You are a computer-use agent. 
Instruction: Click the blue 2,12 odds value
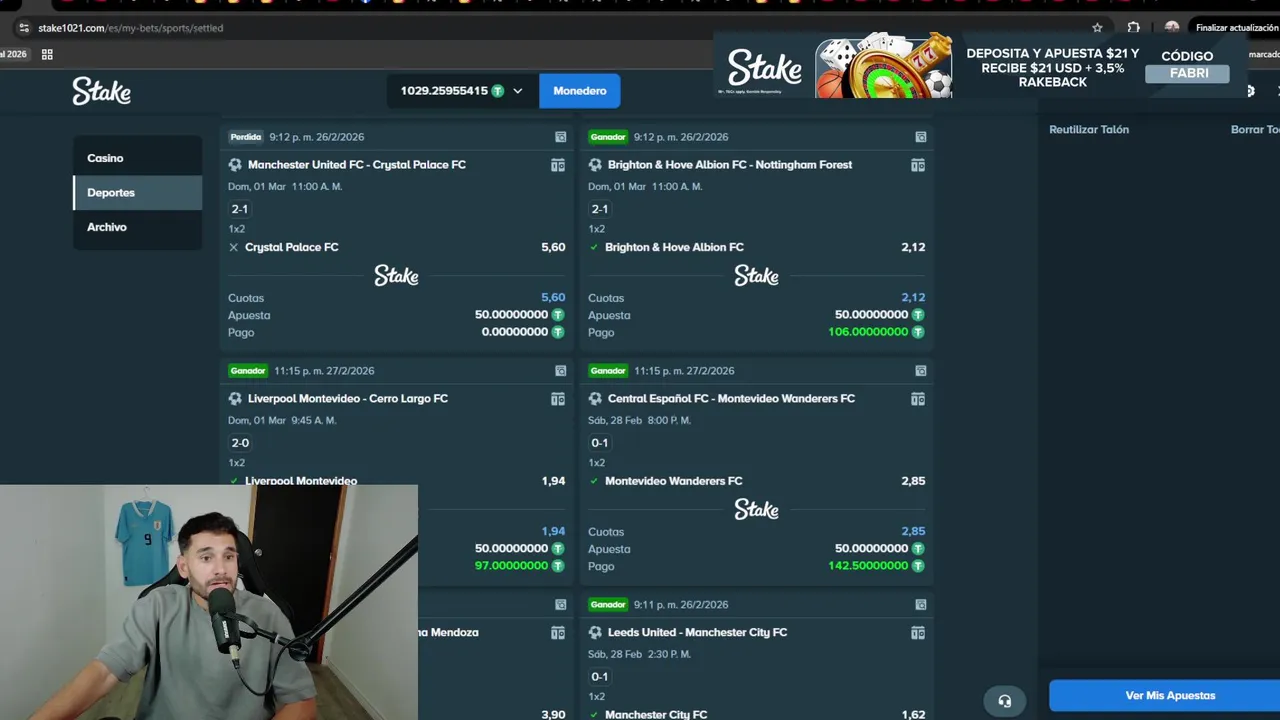point(913,298)
